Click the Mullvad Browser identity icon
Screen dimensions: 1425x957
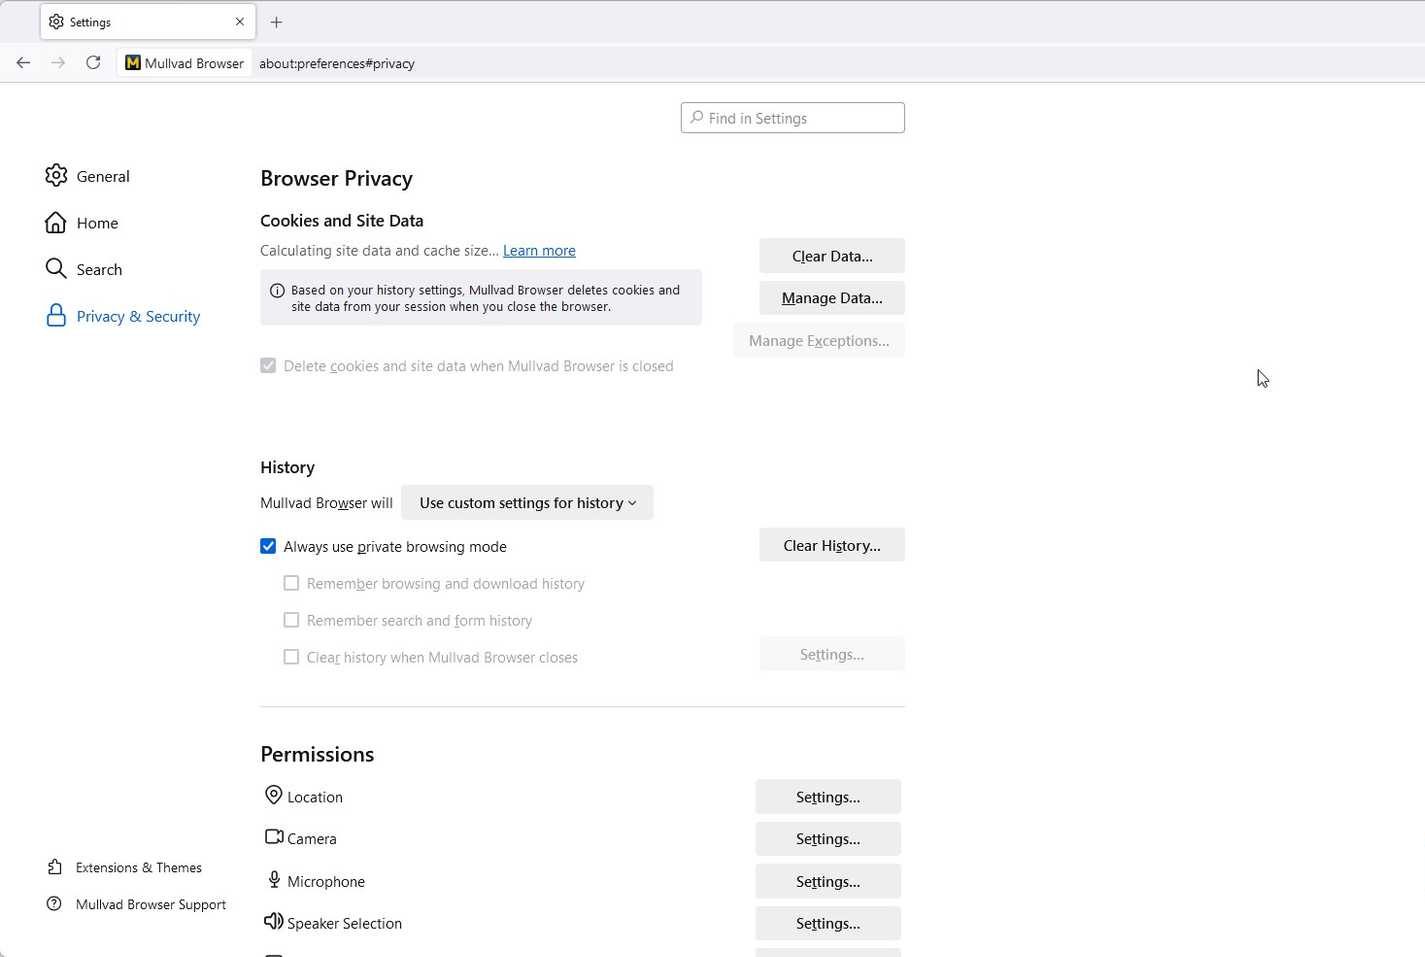133,63
